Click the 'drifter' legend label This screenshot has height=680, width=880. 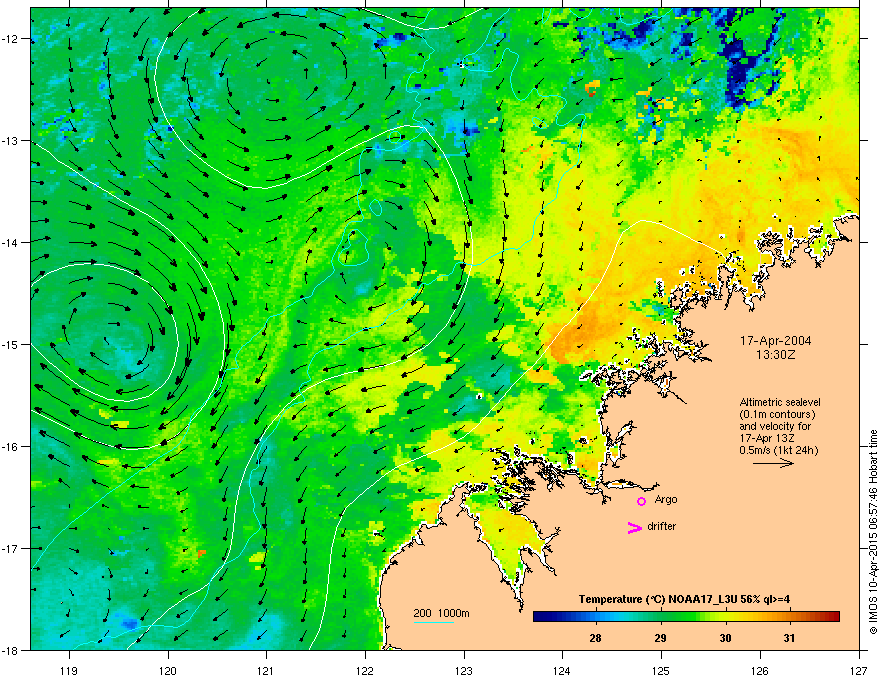[x=661, y=526]
